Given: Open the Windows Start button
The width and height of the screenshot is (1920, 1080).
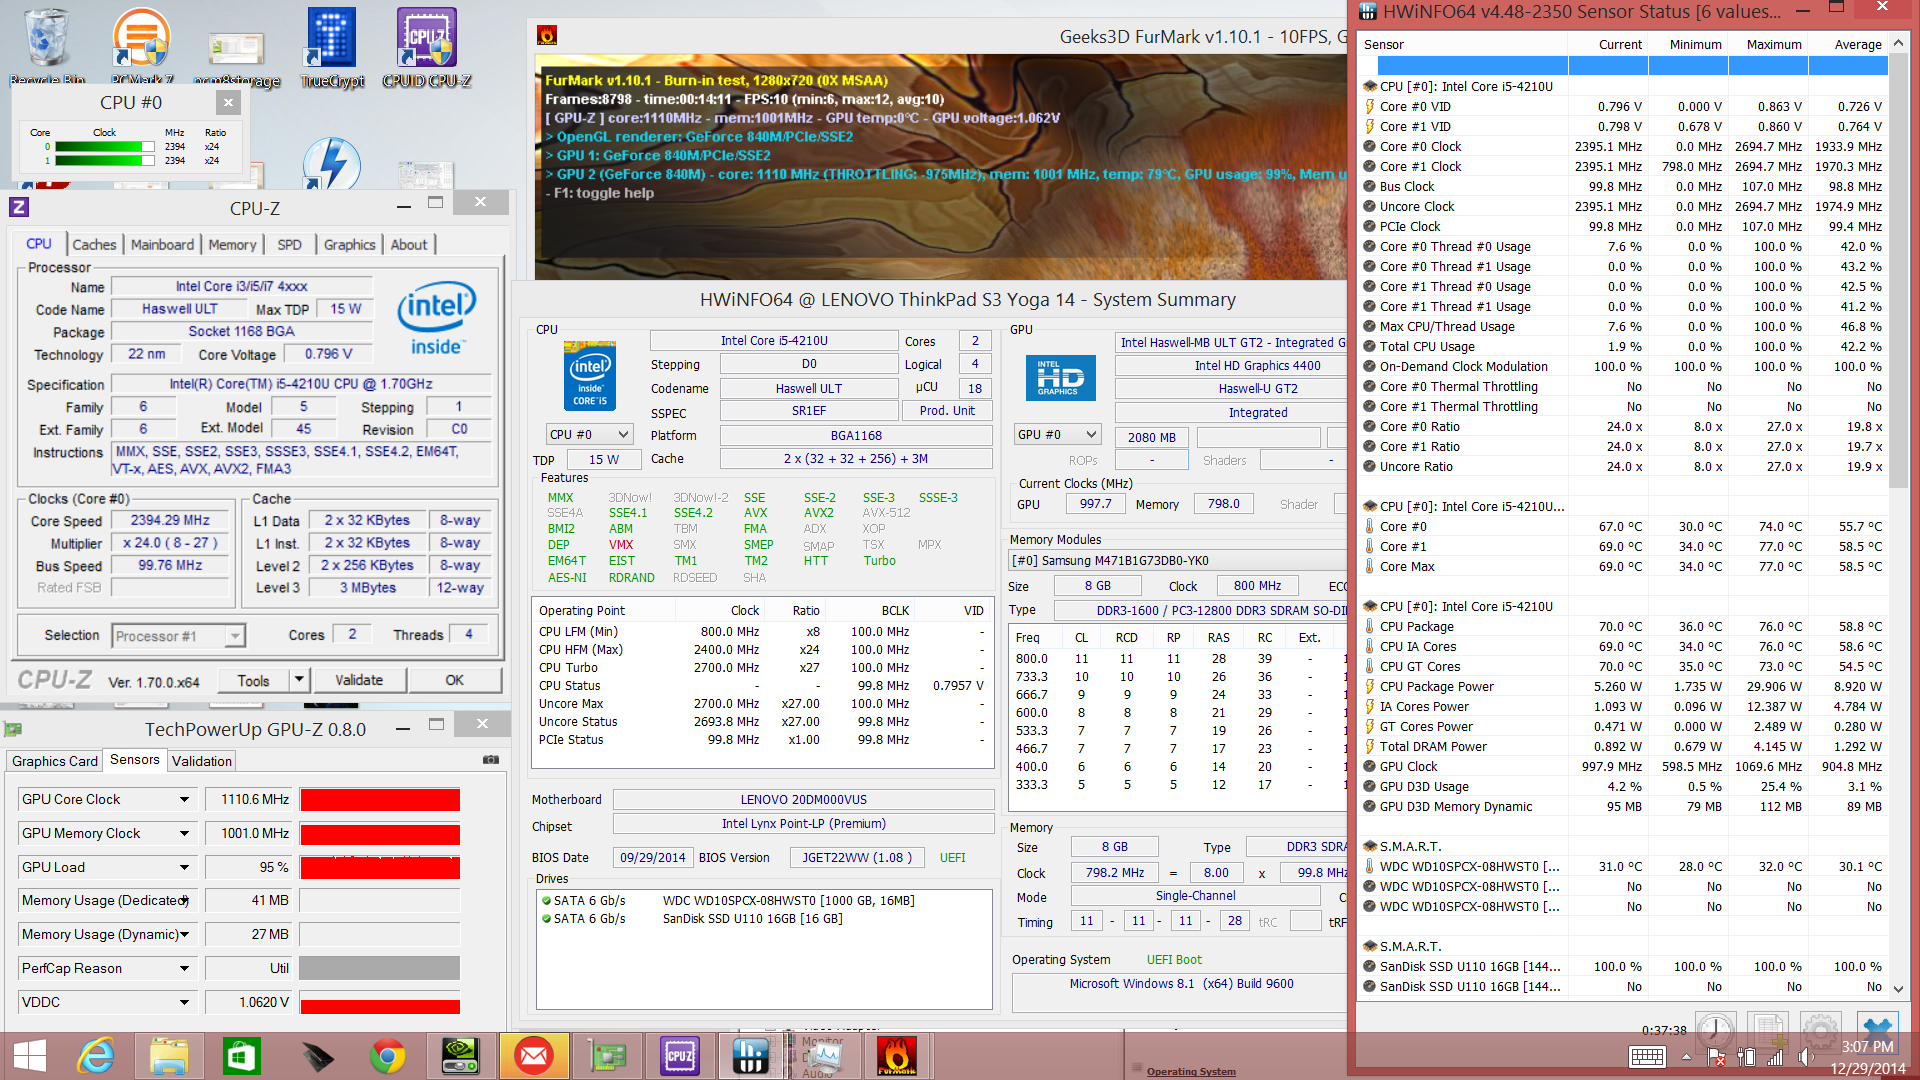Looking at the screenshot, I should point(30,1056).
